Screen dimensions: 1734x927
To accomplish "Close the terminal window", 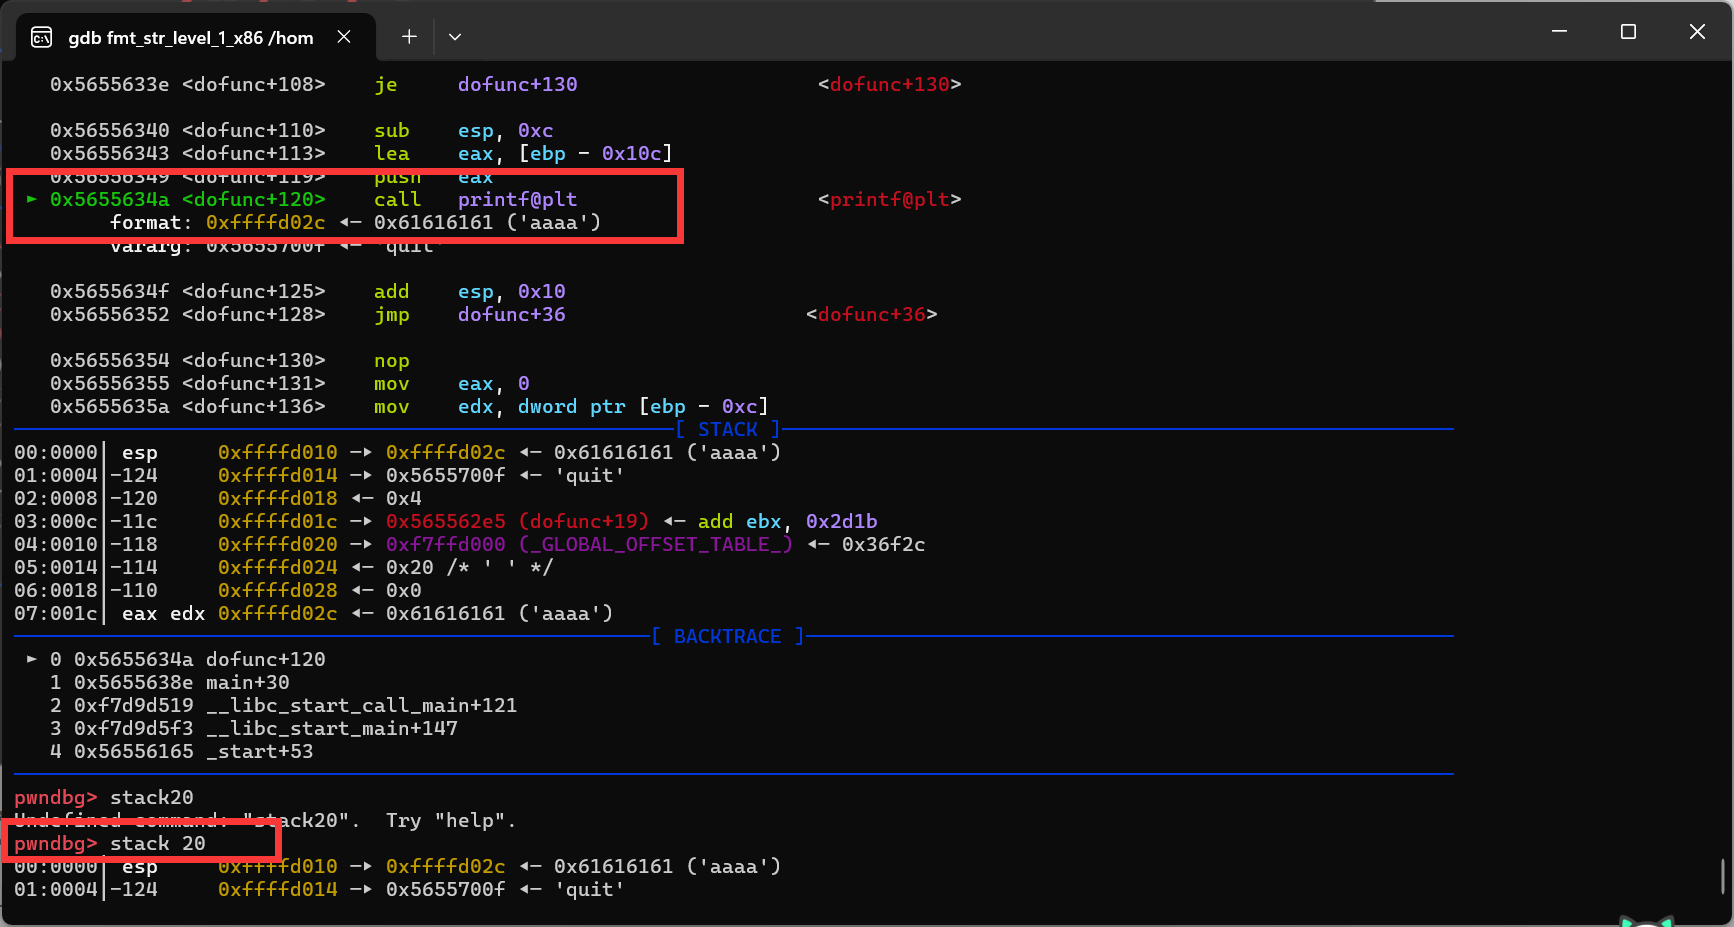I will click(1697, 32).
